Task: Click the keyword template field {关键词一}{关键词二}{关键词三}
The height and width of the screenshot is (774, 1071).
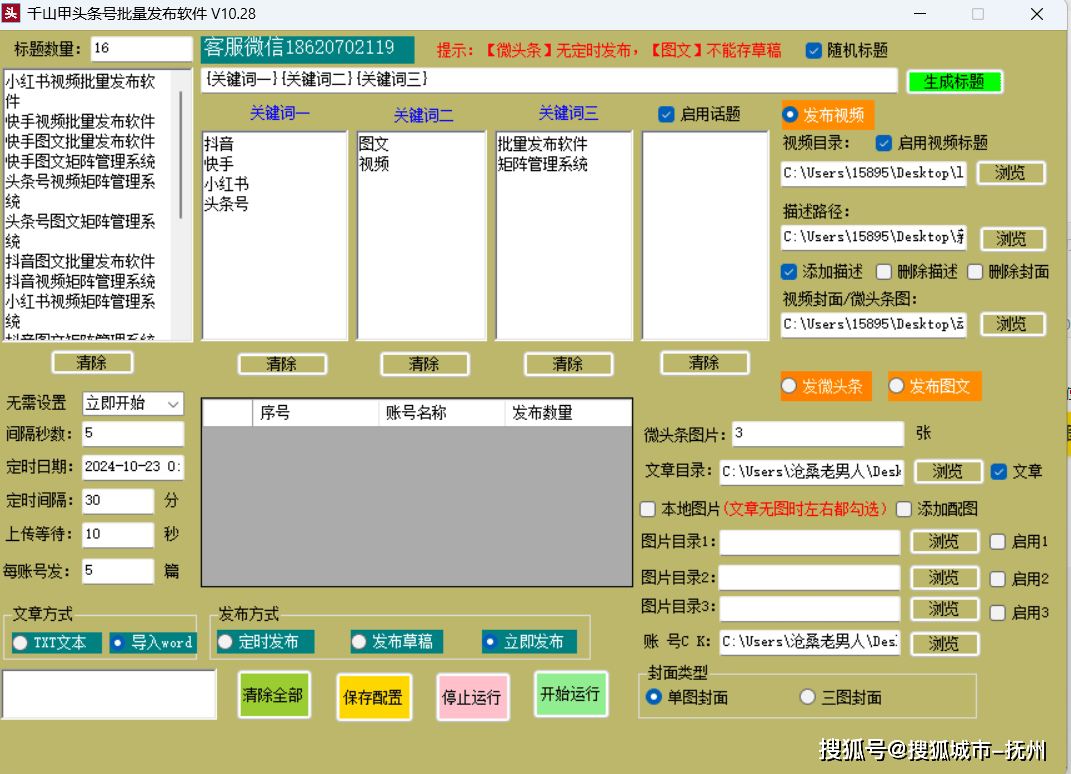Action: pos(549,80)
